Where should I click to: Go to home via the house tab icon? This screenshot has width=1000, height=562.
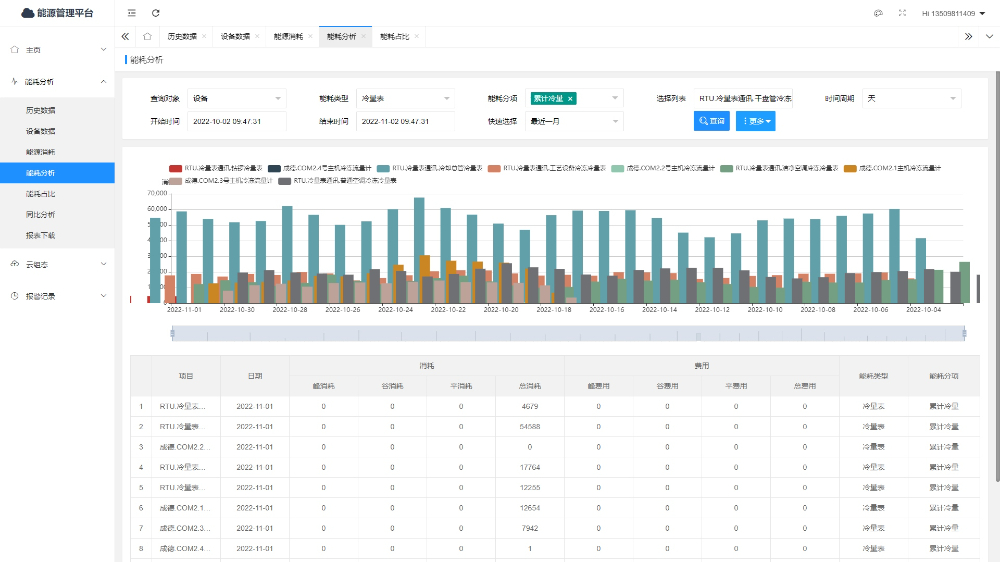point(147,36)
